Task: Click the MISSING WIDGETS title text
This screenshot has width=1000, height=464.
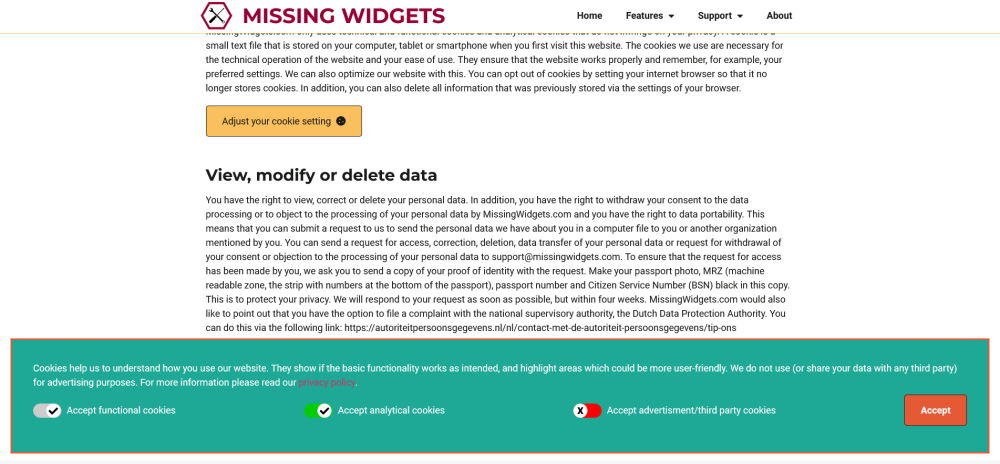Action: [344, 15]
